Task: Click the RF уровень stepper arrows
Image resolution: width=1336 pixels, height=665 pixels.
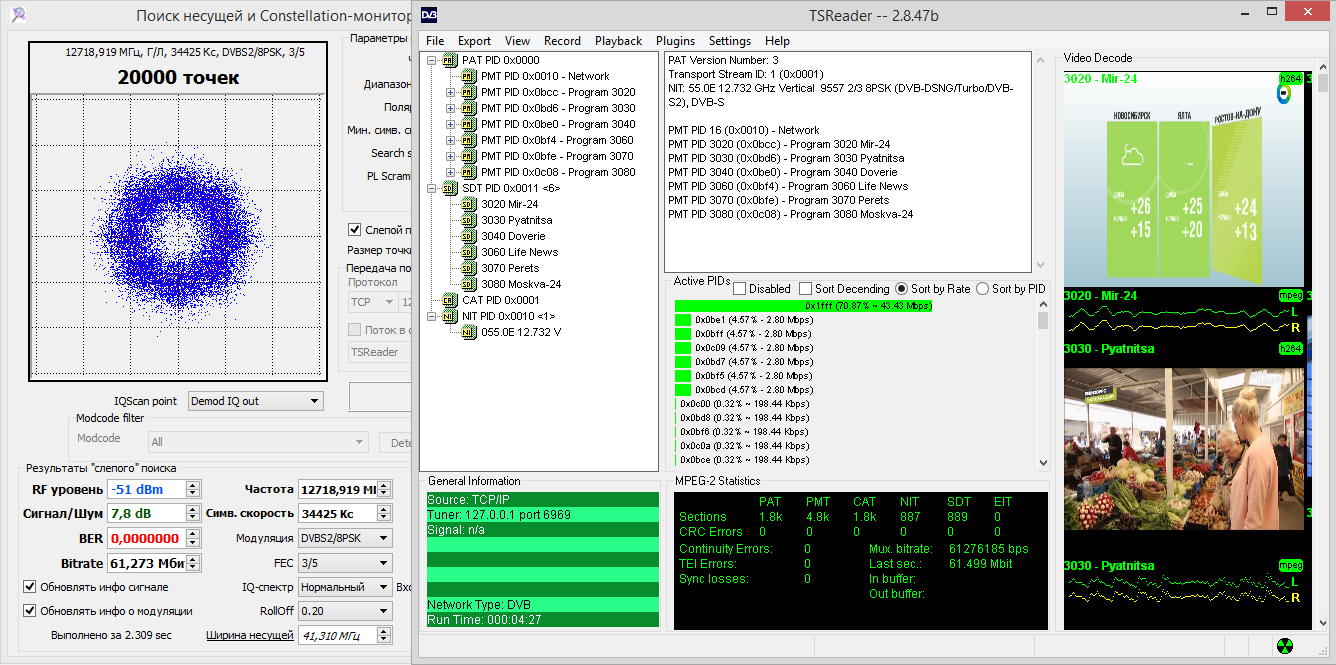Action: point(193,489)
